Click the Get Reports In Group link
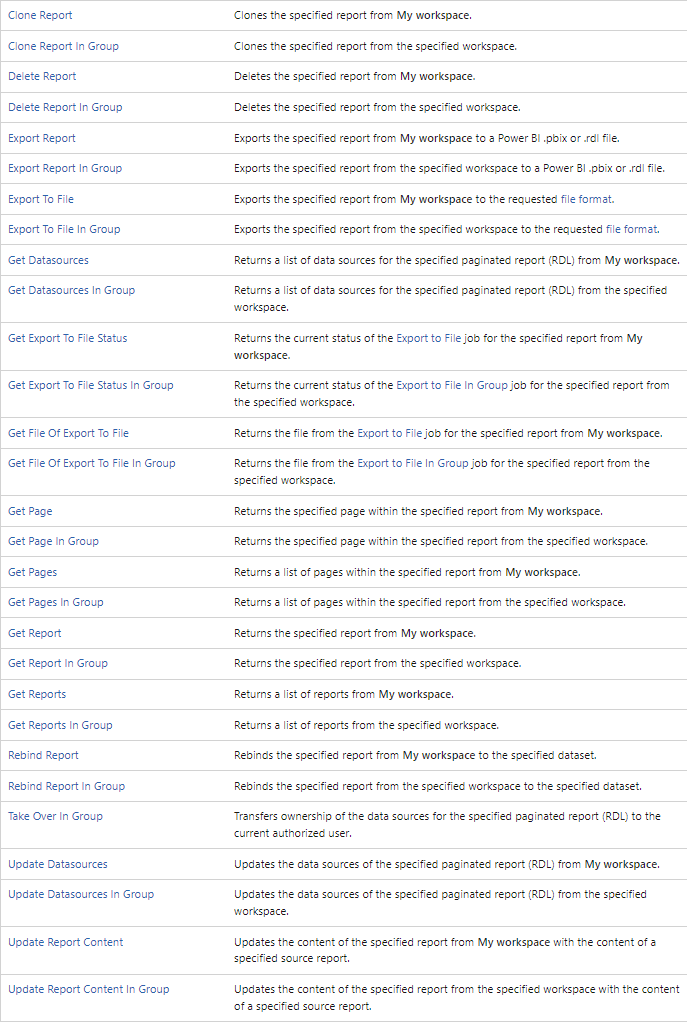Image resolution: width=687 pixels, height=1024 pixels. pos(60,725)
